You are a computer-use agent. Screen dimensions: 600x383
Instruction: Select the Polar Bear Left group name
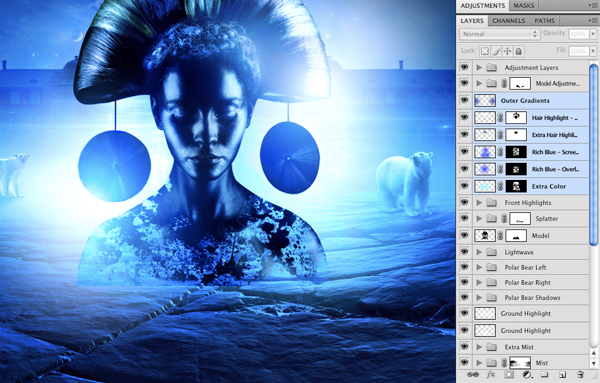[x=525, y=267]
